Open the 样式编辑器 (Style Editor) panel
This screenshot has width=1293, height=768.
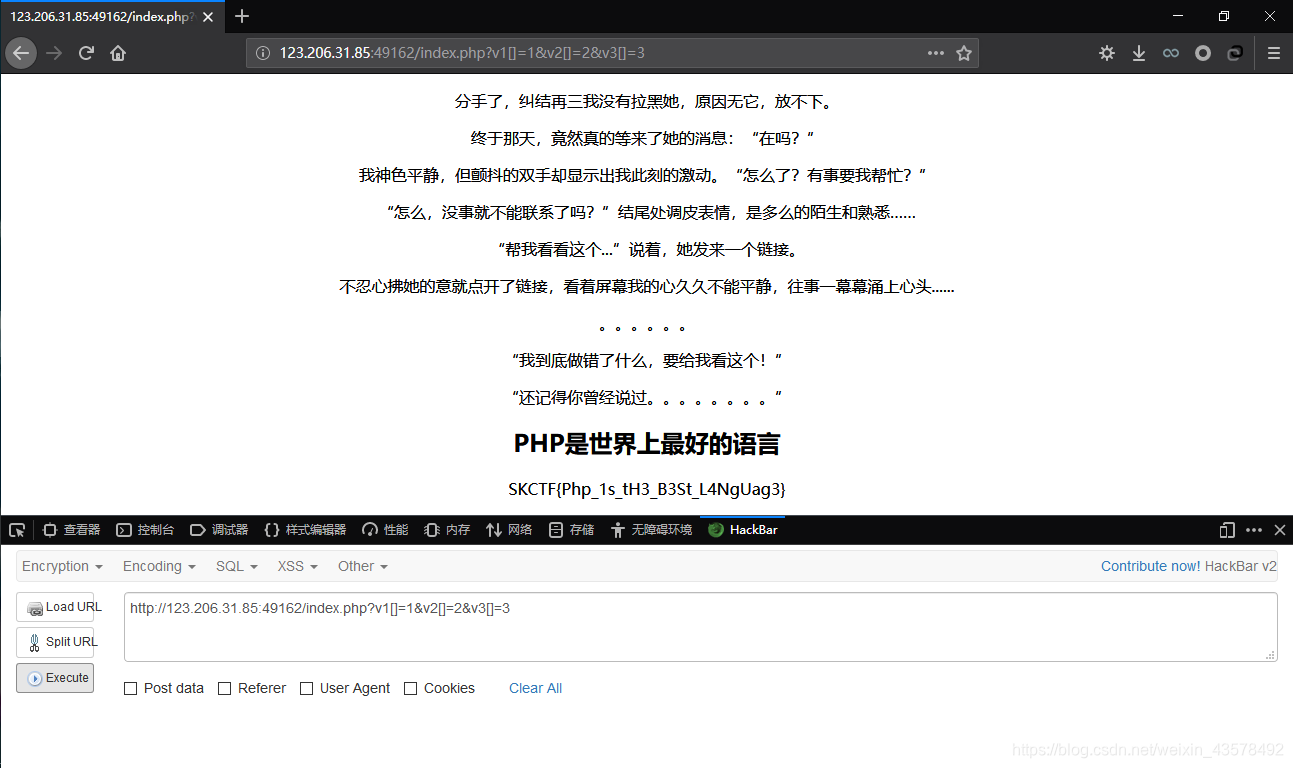(308, 529)
